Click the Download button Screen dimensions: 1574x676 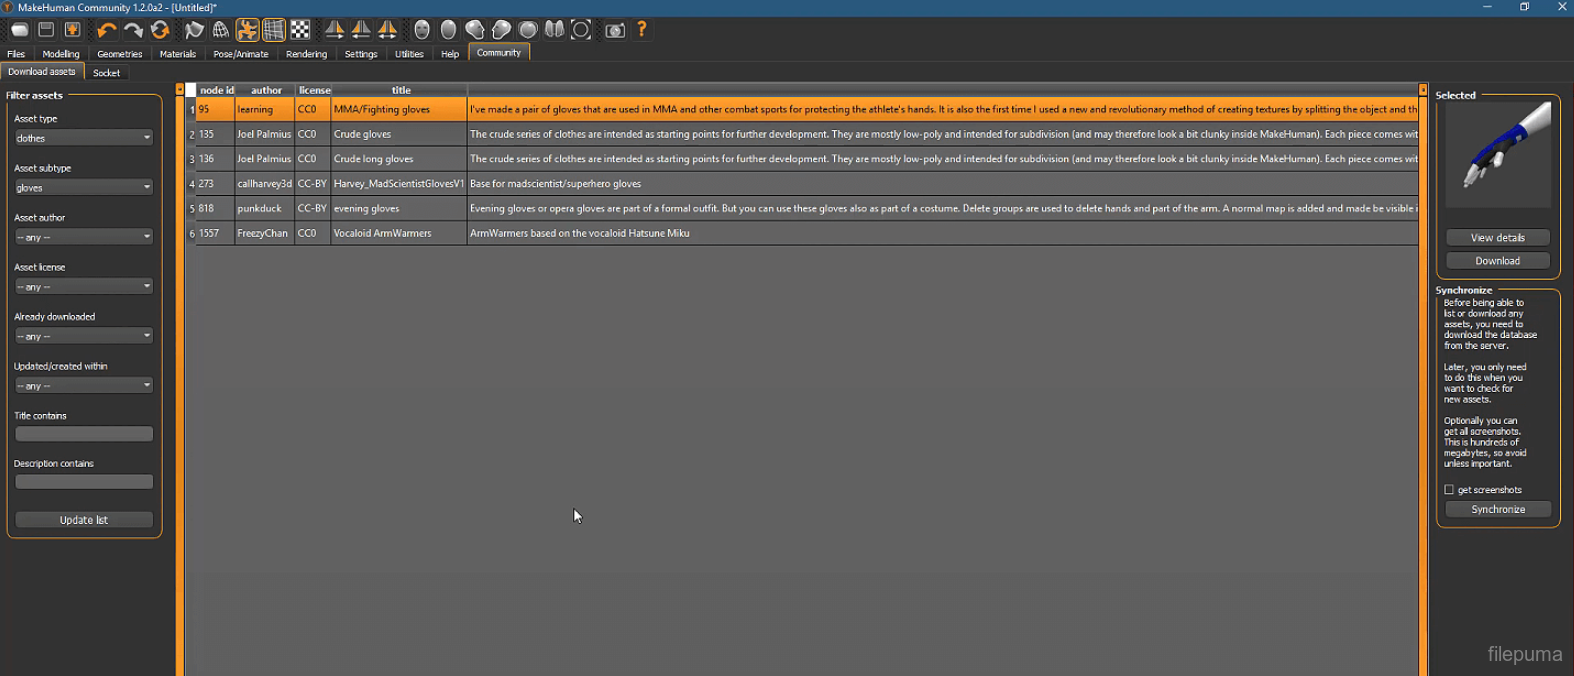(x=1497, y=261)
